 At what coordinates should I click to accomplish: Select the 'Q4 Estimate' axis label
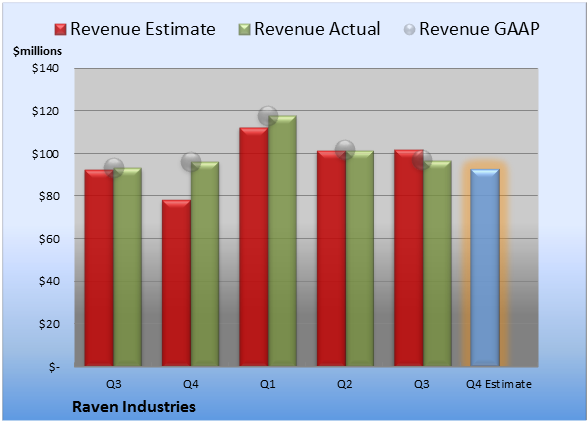pos(499,384)
